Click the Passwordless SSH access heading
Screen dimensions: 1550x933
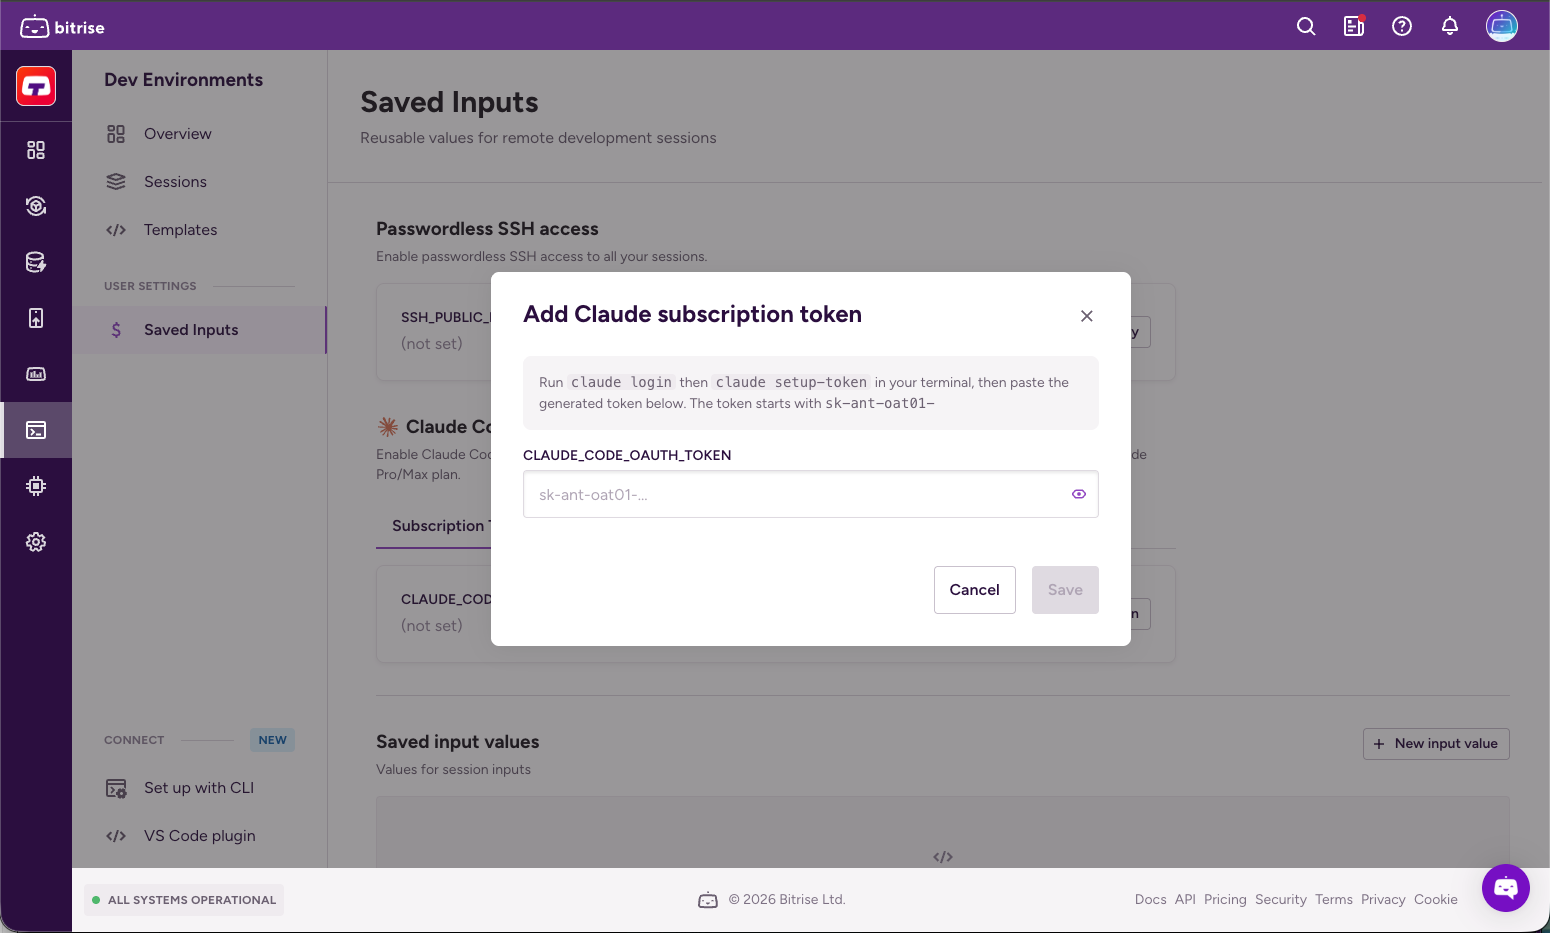tap(487, 229)
